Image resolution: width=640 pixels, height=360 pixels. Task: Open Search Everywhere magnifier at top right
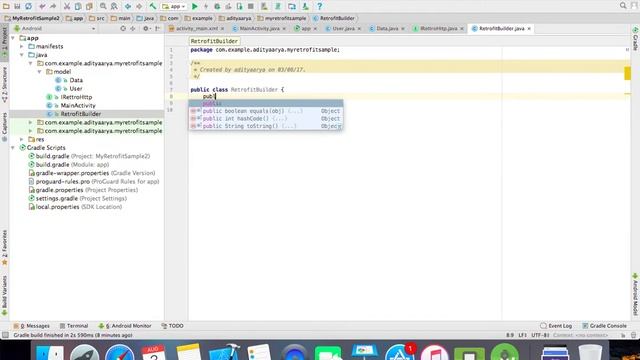623,5
